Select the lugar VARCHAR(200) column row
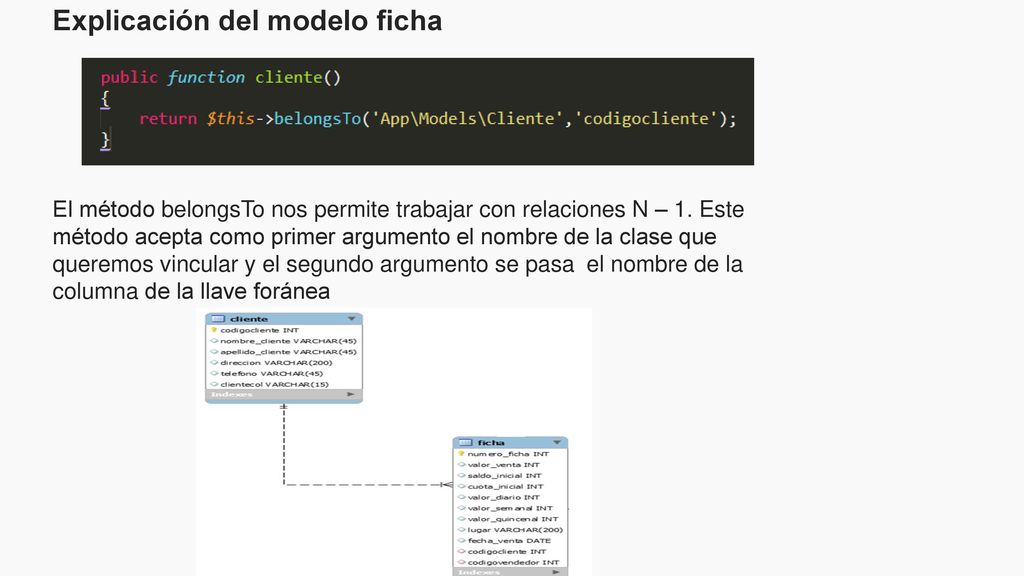The width and height of the screenshot is (1024, 576). (x=510, y=530)
